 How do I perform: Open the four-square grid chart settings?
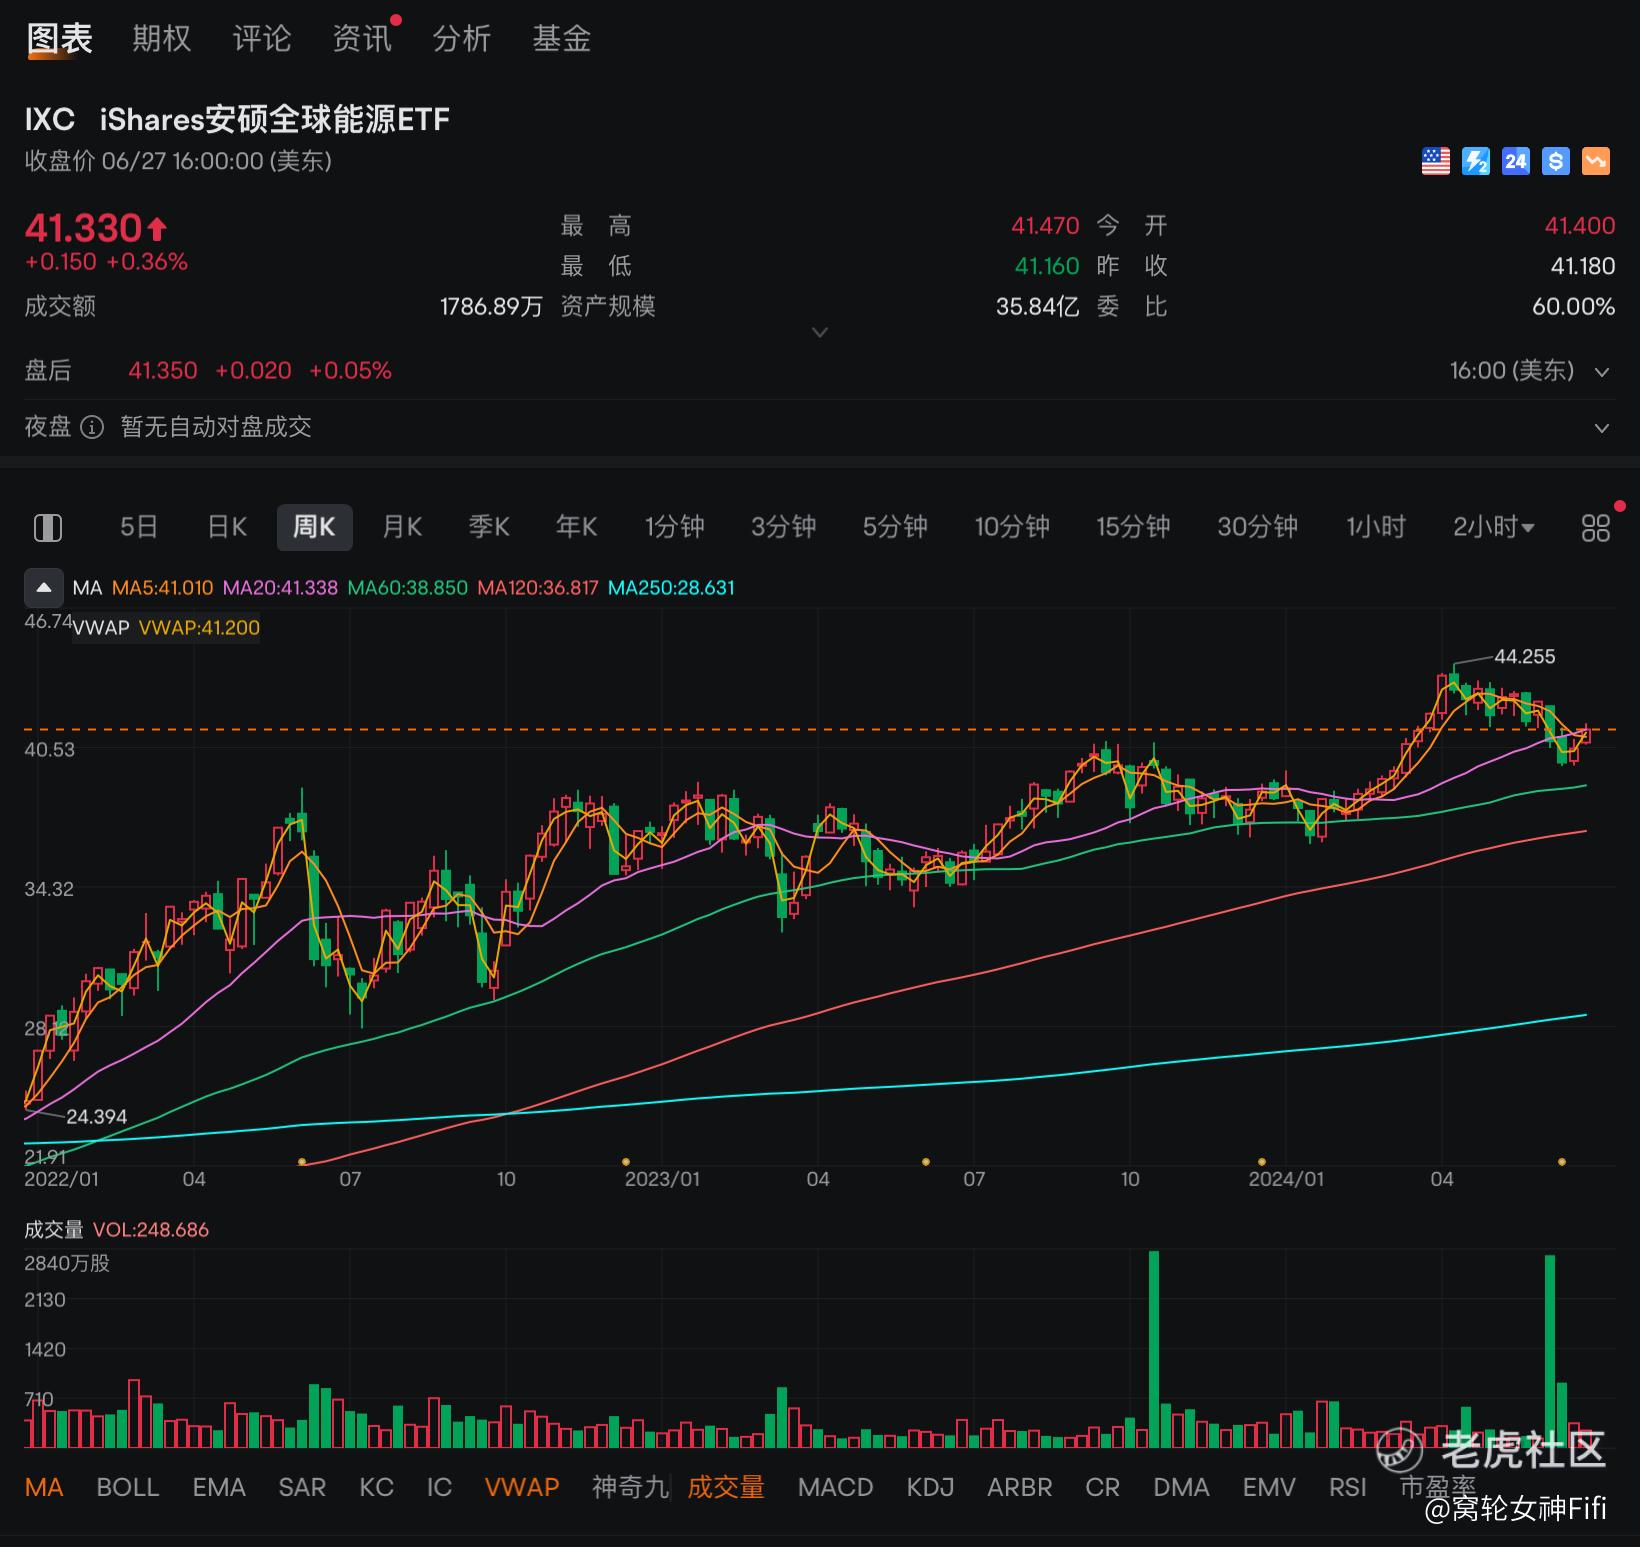pos(1595,528)
